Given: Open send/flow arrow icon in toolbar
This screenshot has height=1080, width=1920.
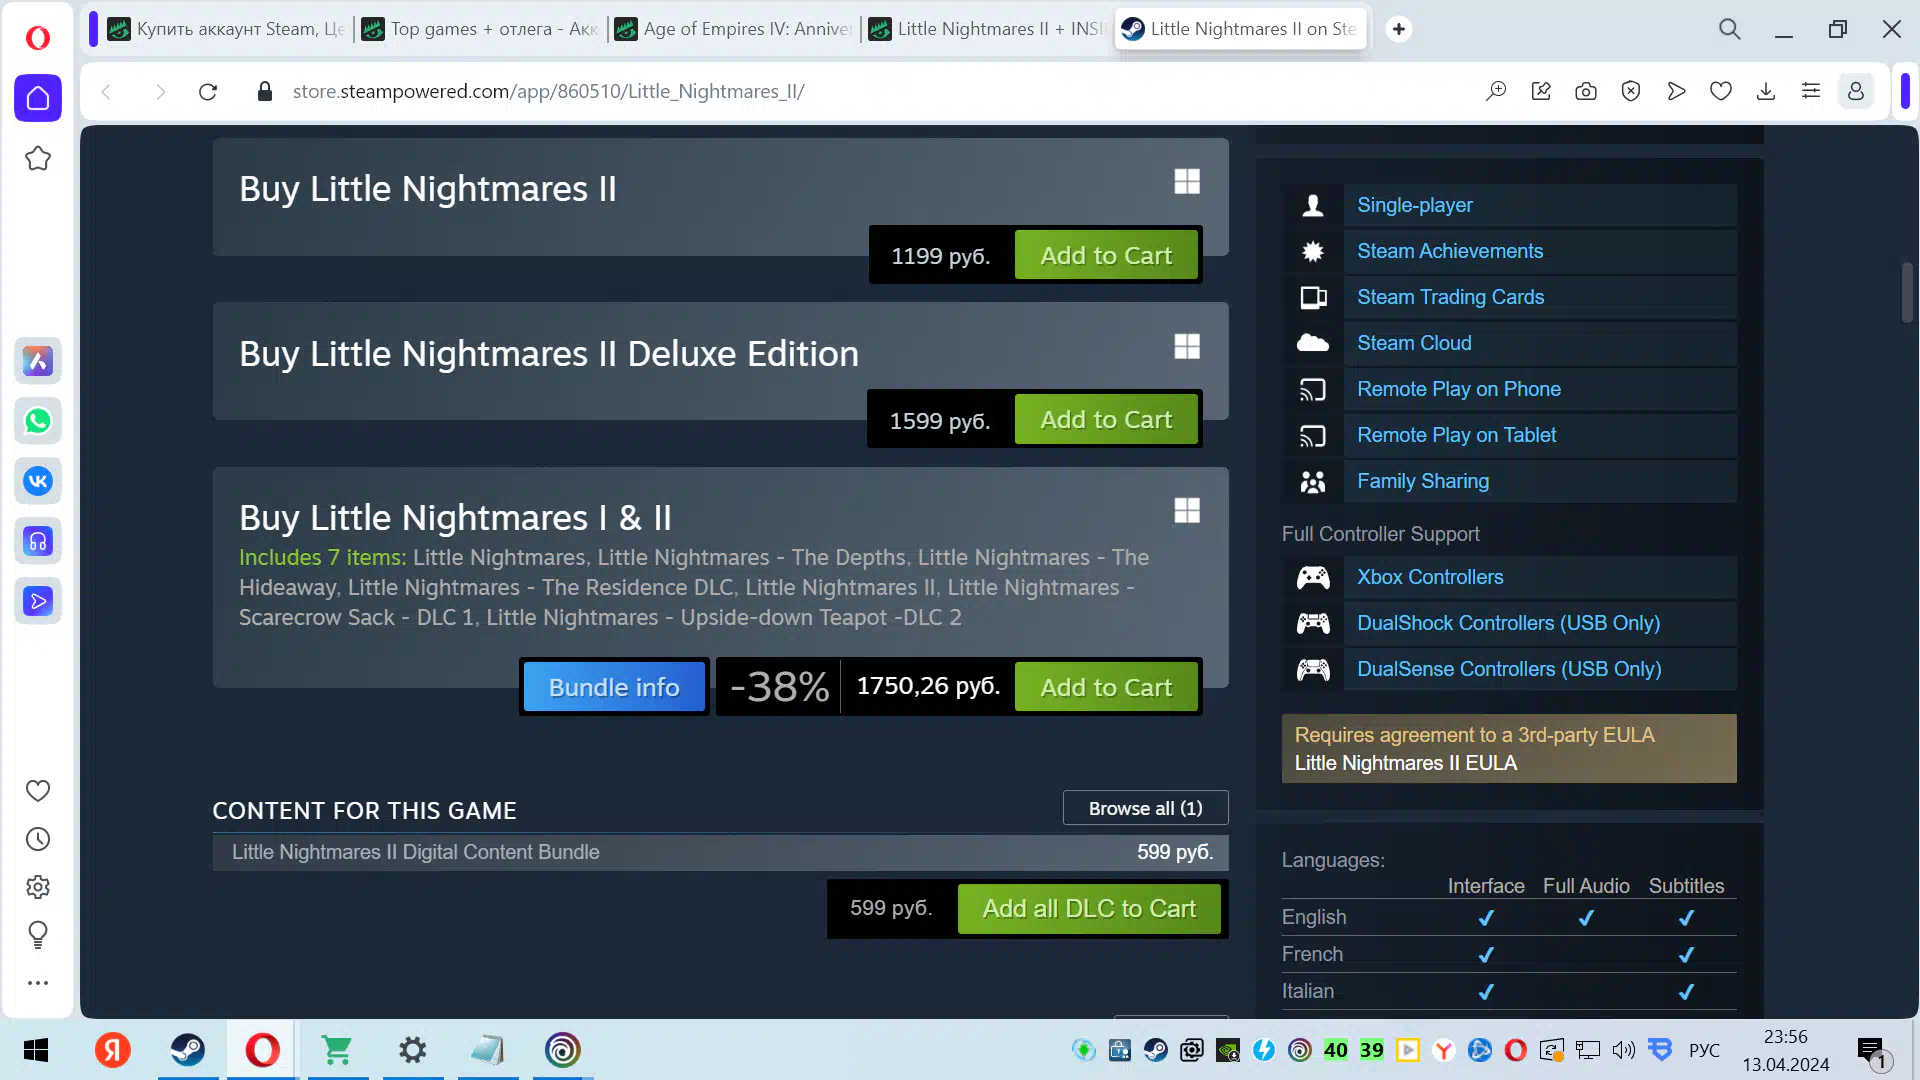Looking at the screenshot, I should point(1676,92).
